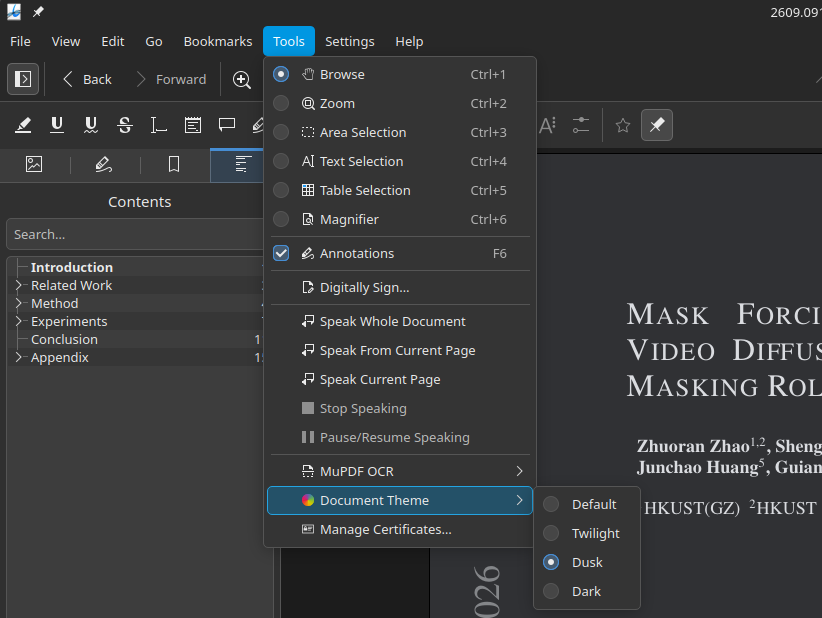Select the highlighter annotation tool
The width and height of the screenshot is (822, 618).
(23, 125)
